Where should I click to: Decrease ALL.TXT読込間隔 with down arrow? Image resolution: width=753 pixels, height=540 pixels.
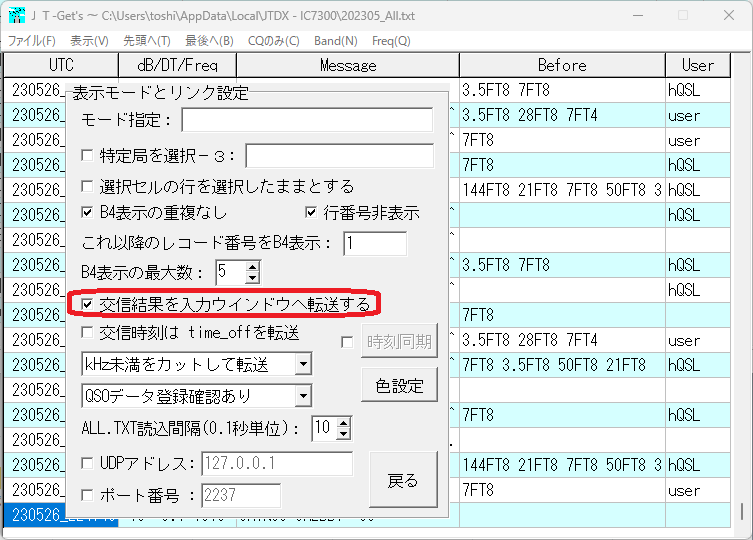coord(343,434)
